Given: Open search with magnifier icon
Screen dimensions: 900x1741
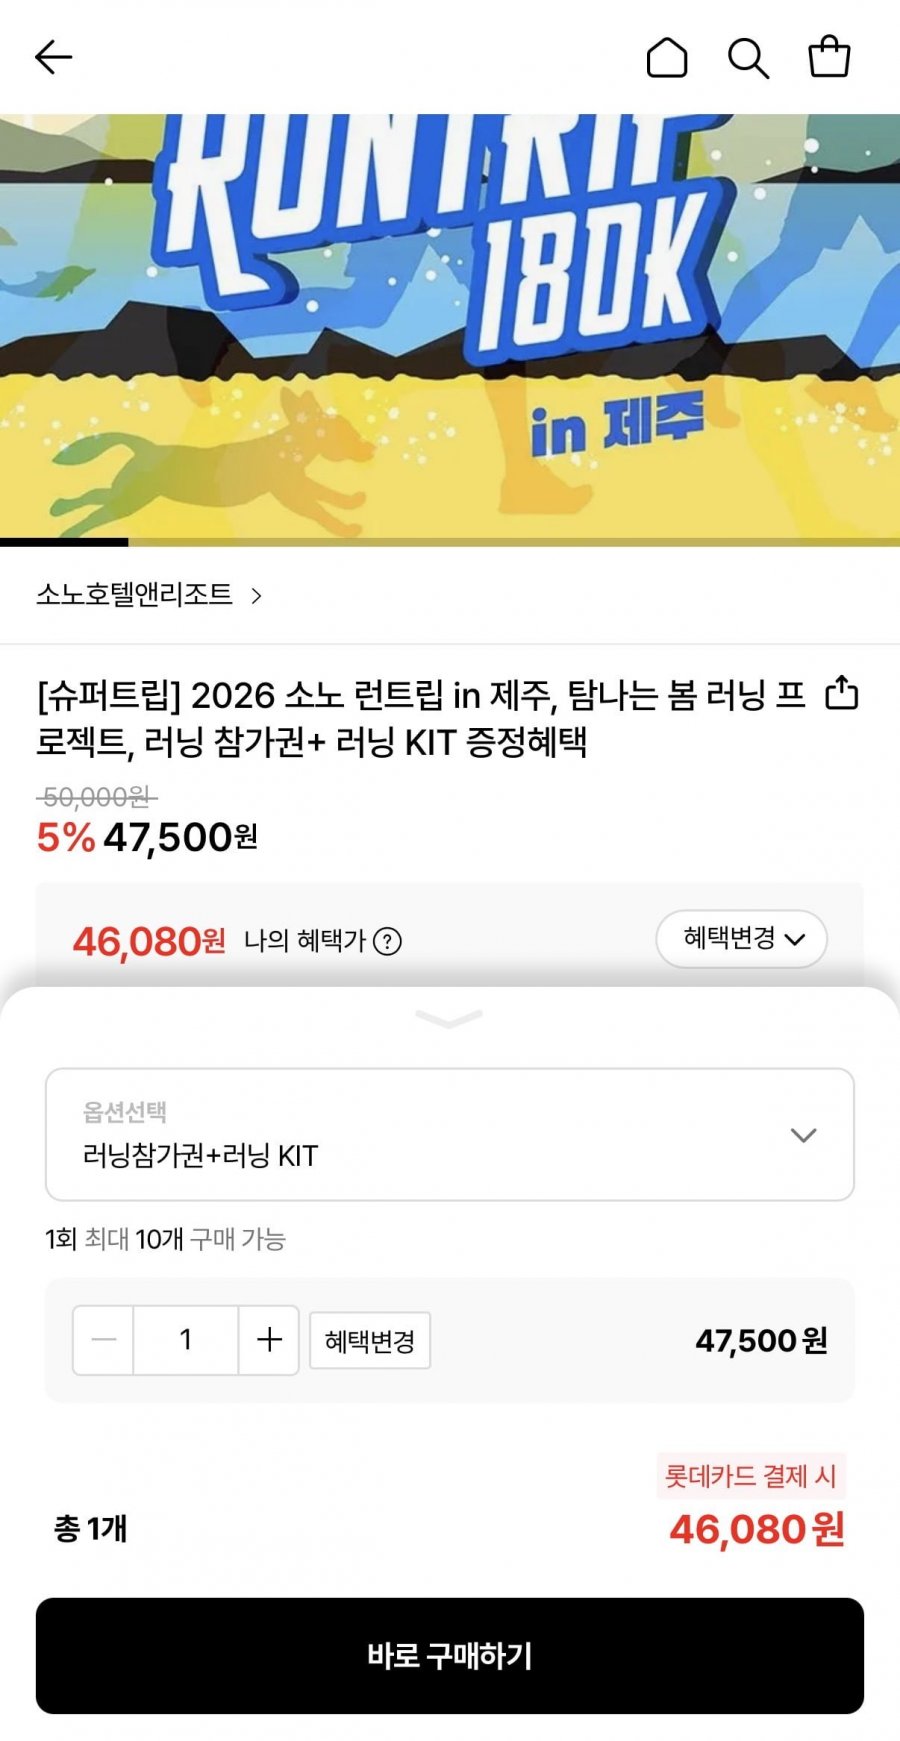Looking at the screenshot, I should click(748, 58).
